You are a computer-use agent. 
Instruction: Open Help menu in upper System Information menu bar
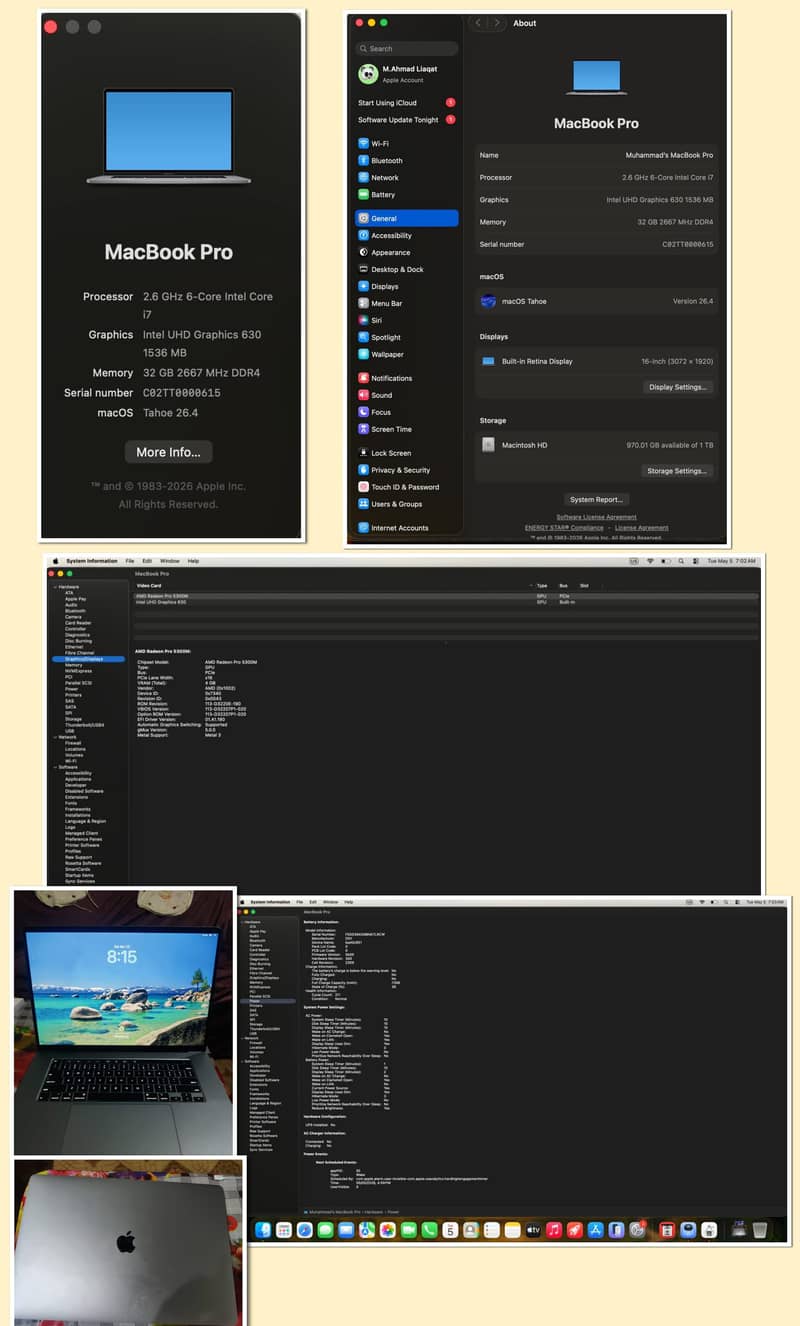click(x=193, y=561)
